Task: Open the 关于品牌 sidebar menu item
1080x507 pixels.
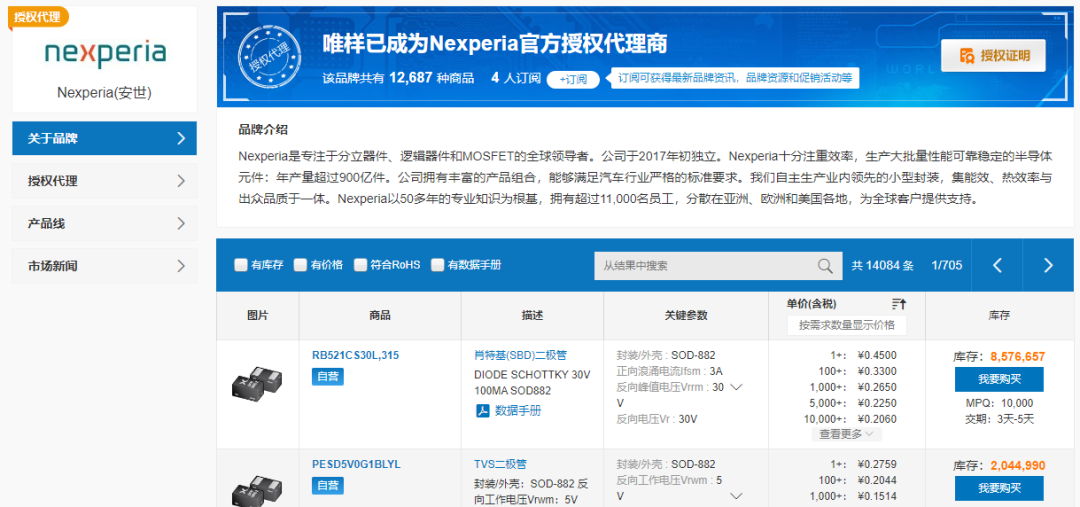Action: 105,138
